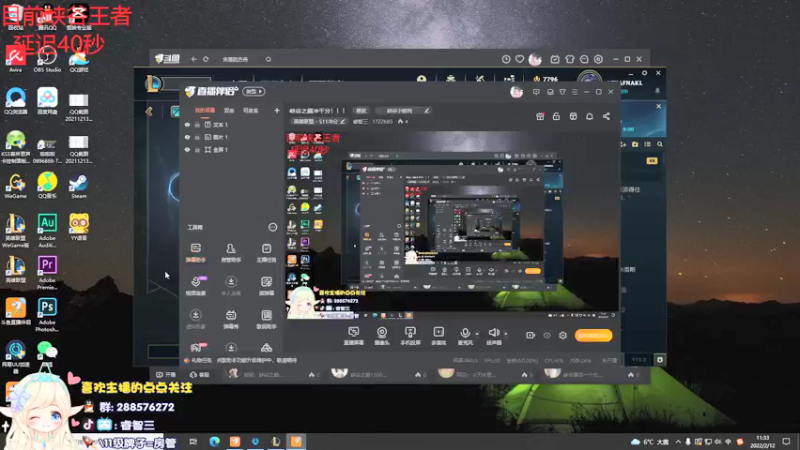
Task: Click the orange start/stop live button
Action: tap(593, 335)
